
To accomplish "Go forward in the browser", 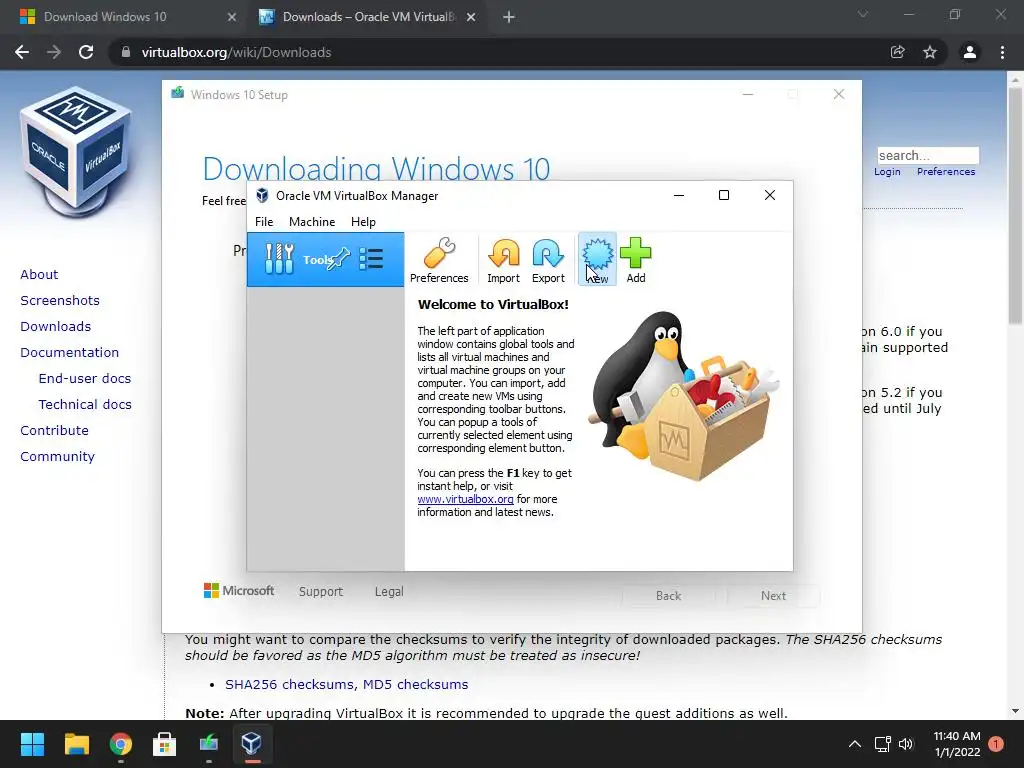I will [x=54, y=52].
